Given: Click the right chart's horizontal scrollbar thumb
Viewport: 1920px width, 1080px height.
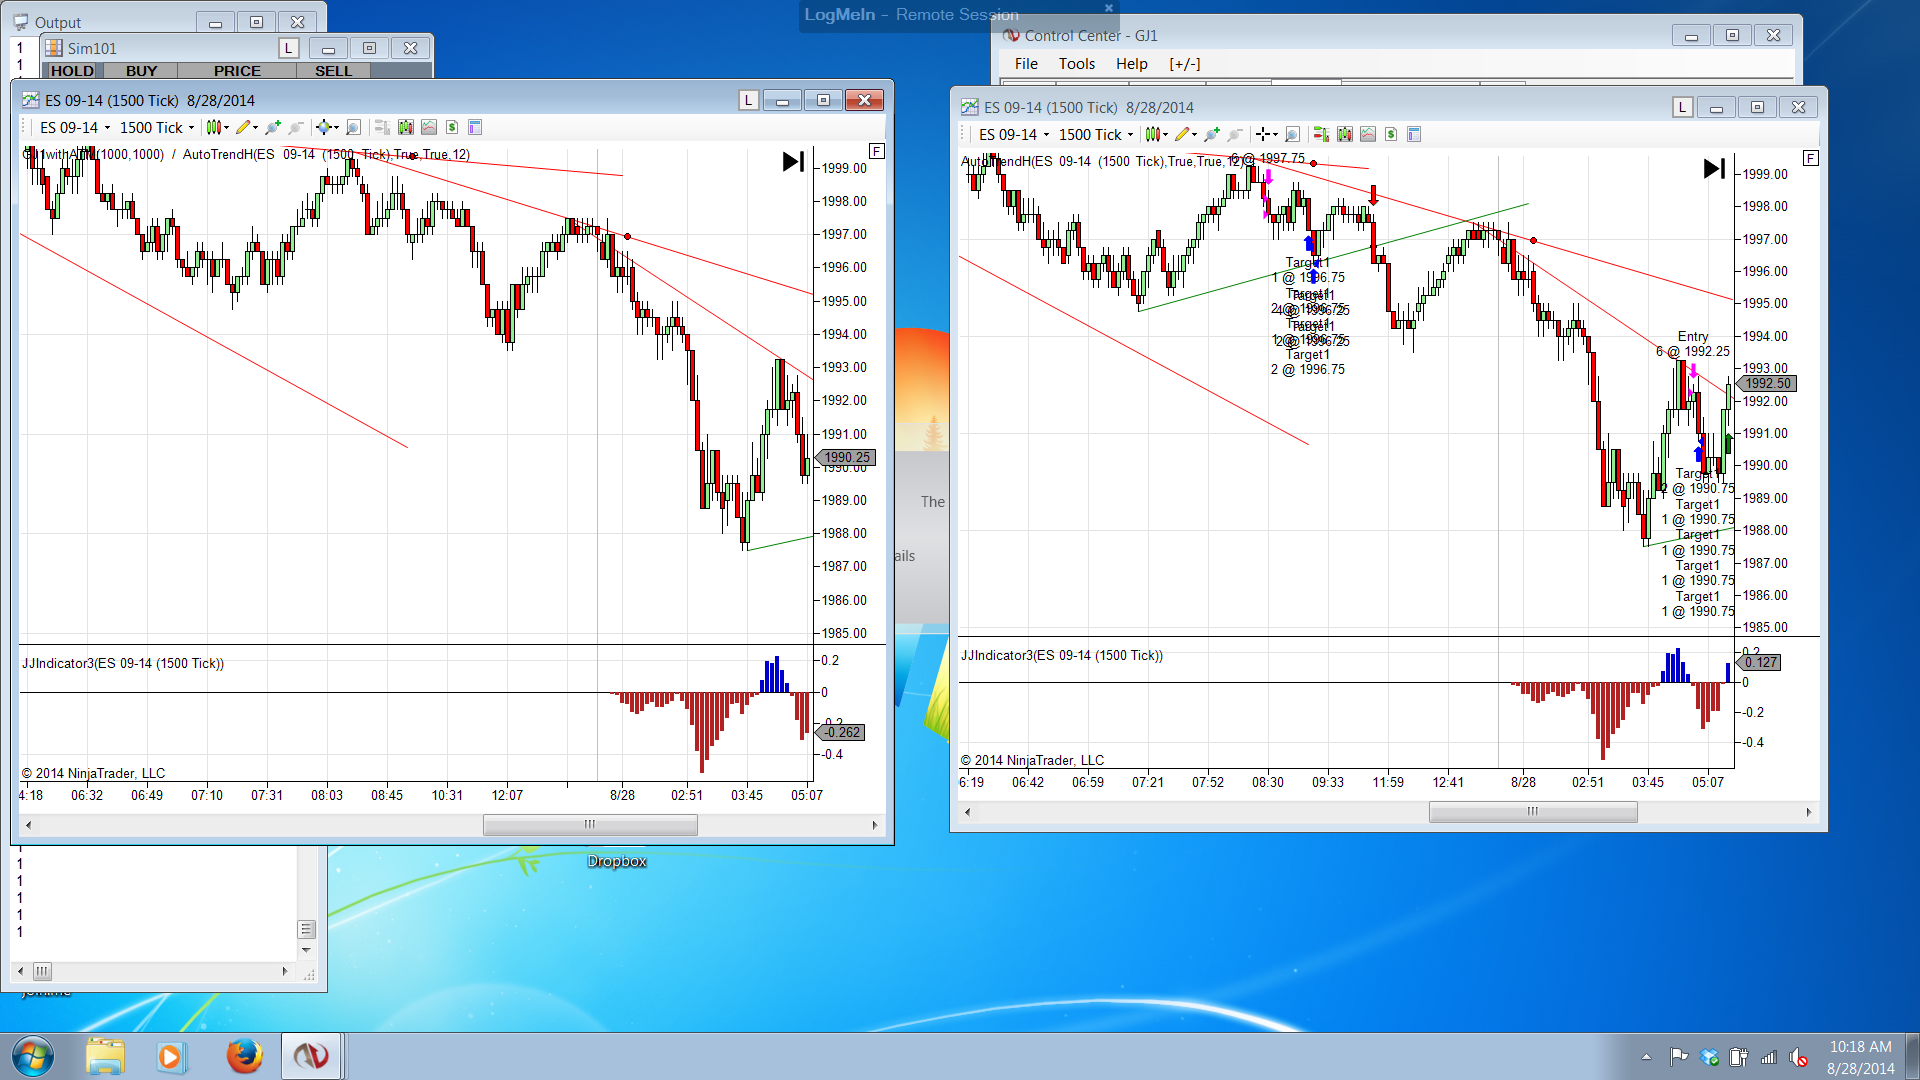Looking at the screenshot, I should (1532, 812).
